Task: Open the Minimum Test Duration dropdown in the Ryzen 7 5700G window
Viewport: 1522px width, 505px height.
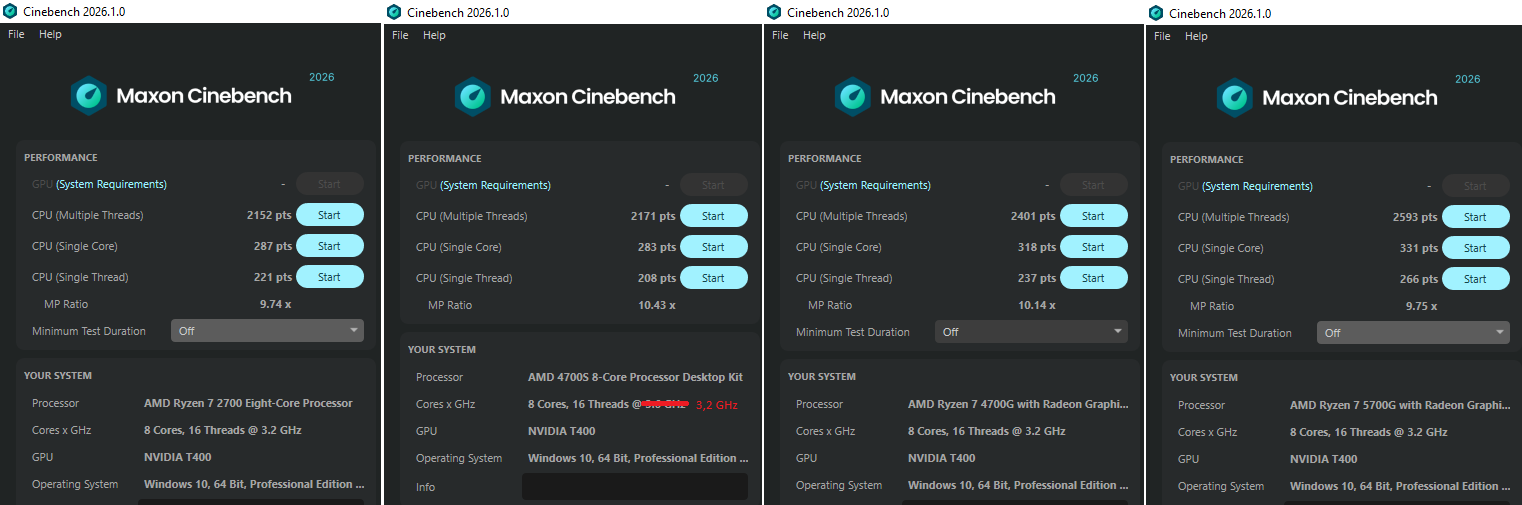Action: 1413,333
